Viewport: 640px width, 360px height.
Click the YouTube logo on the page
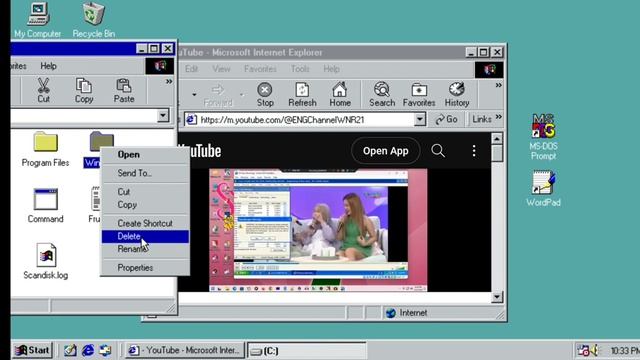(200, 151)
